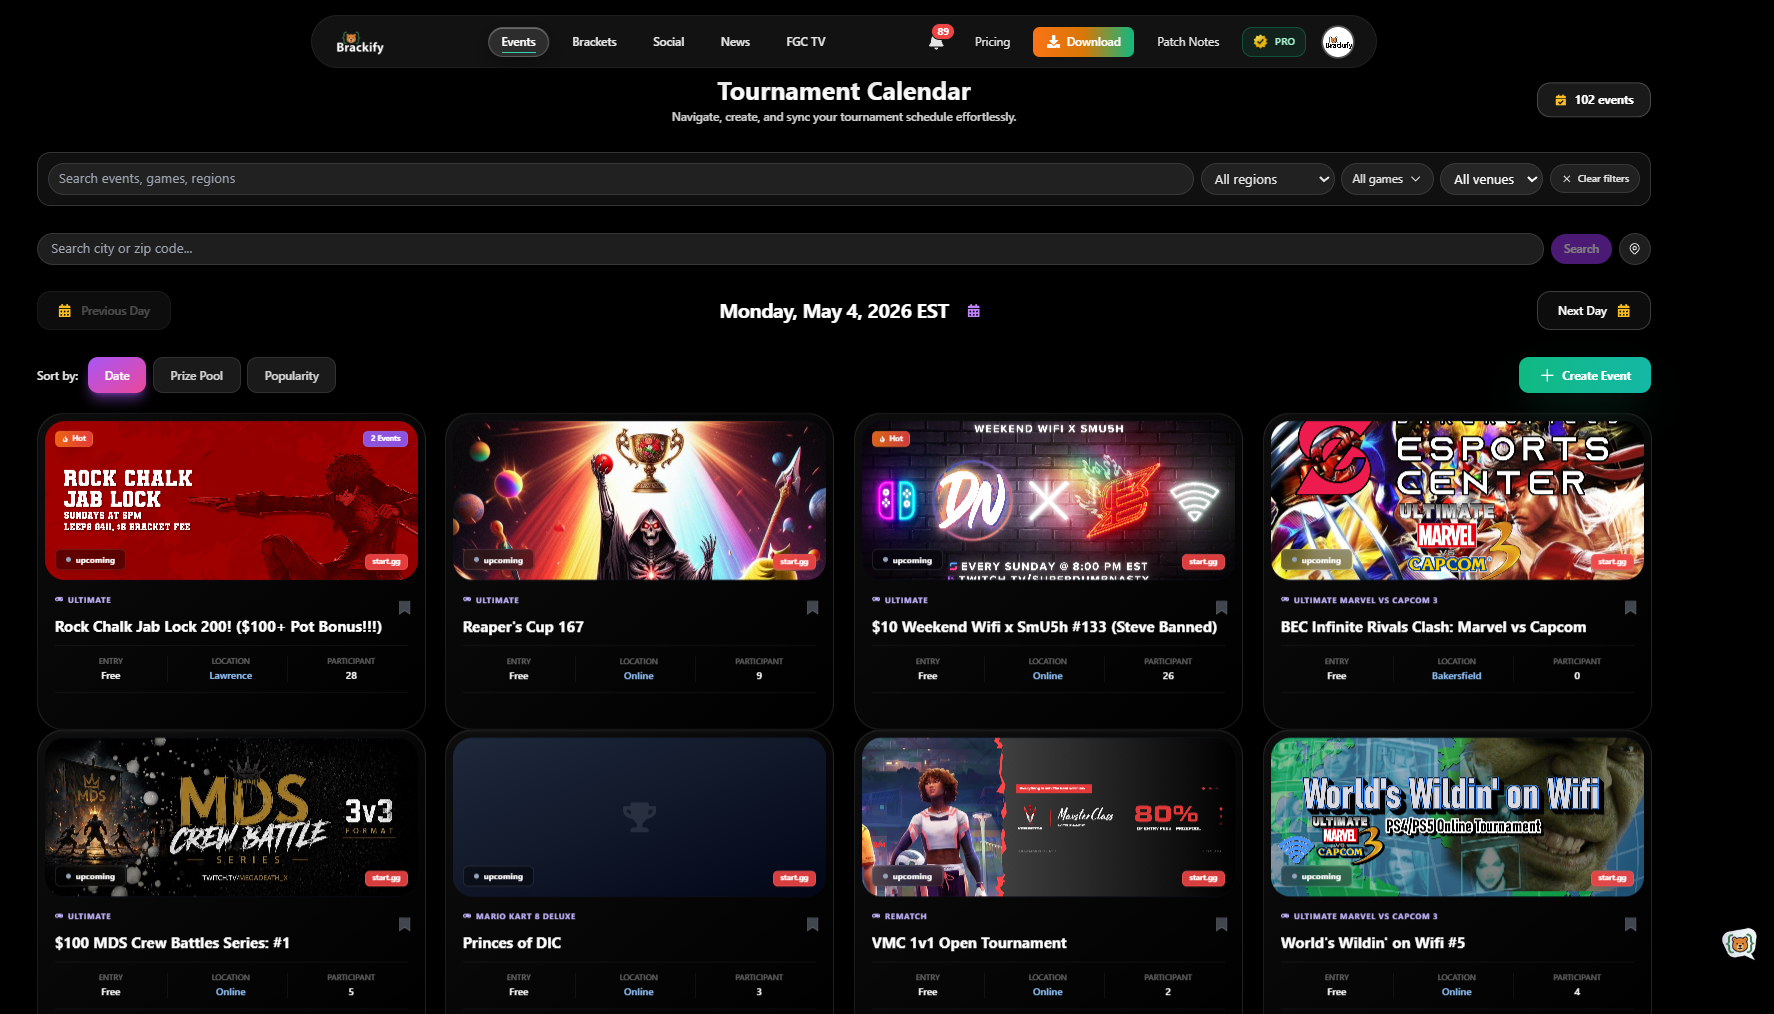The height and width of the screenshot is (1014, 1774).
Task: Click the location pin icon next to Search
Action: pos(1634,249)
